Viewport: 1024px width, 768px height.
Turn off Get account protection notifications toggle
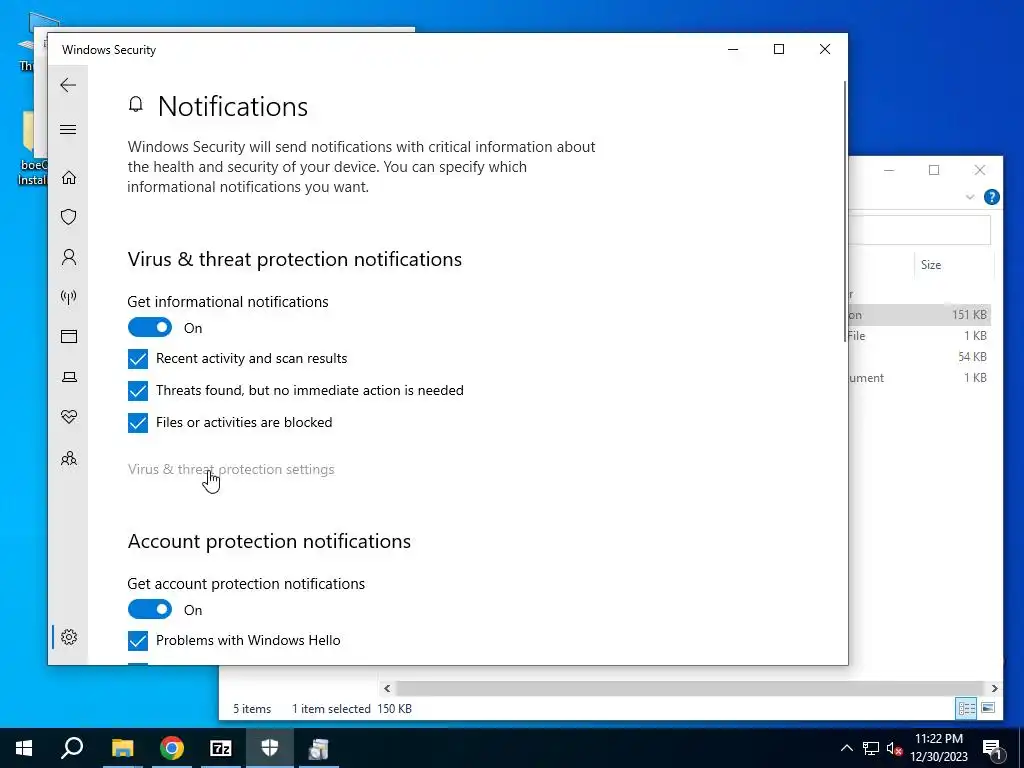point(150,609)
